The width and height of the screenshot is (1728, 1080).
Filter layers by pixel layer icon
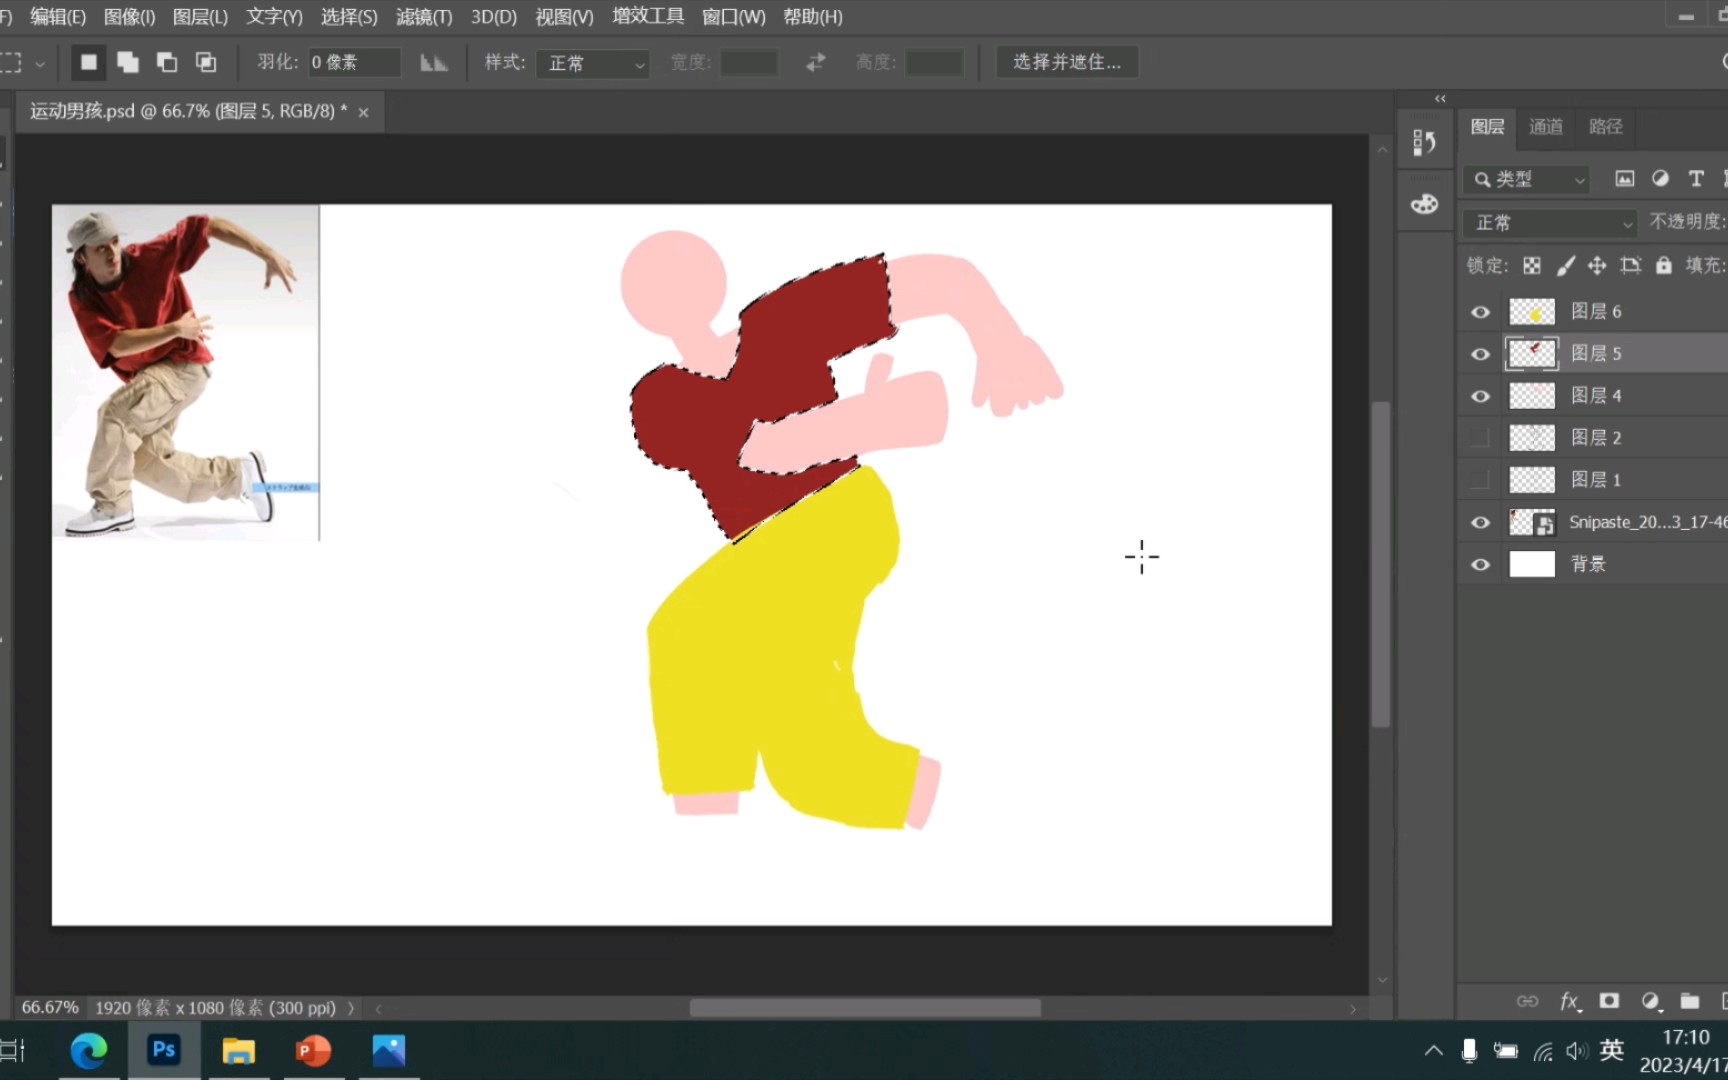pos(1625,179)
